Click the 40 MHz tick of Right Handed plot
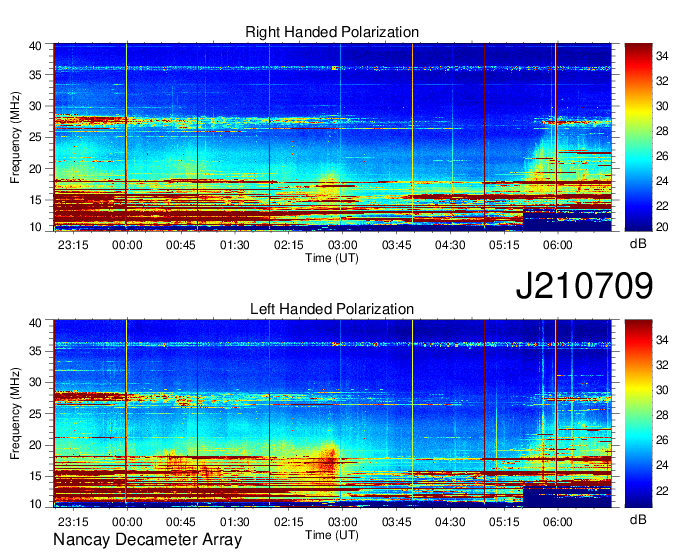680x552 pixels. tap(35, 46)
